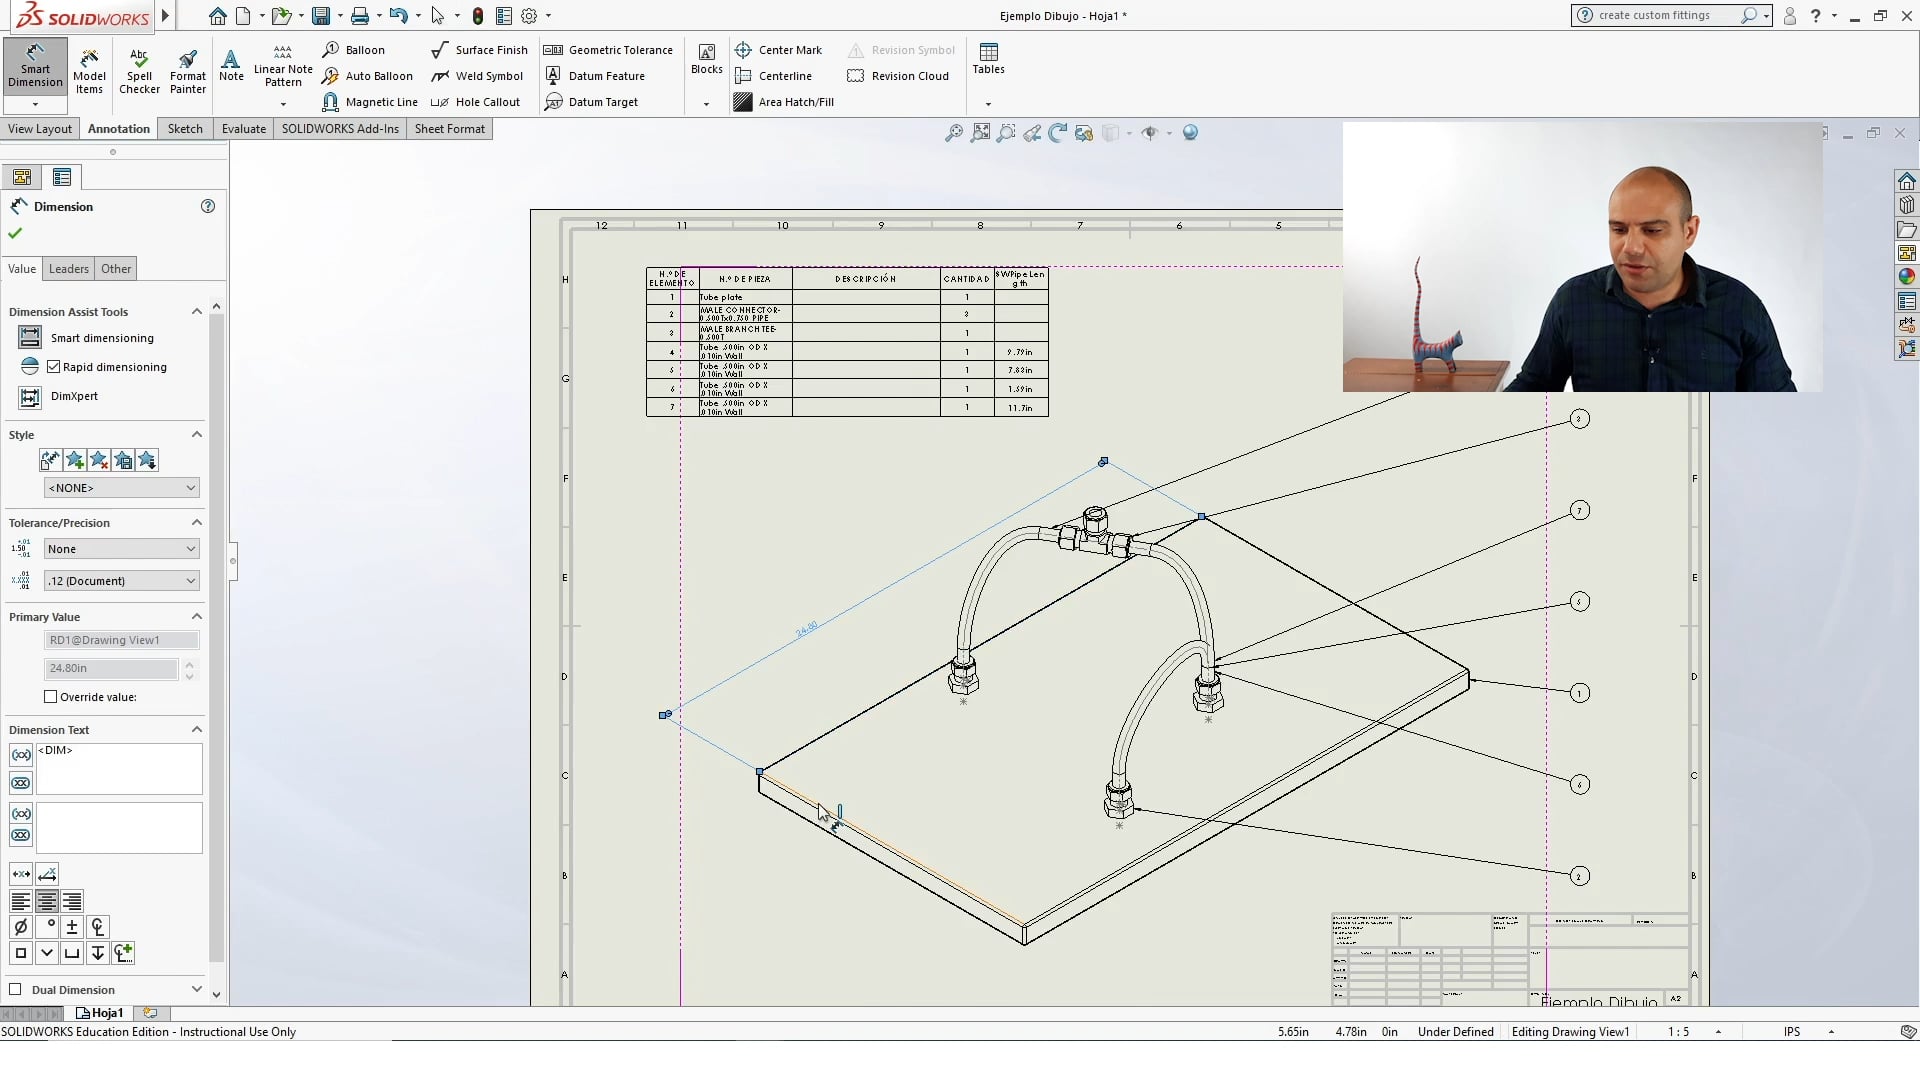The width and height of the screenshot is (1920, 1080).
Task: Enable the Rapid dimensioning checkbox
Action: 55,366
